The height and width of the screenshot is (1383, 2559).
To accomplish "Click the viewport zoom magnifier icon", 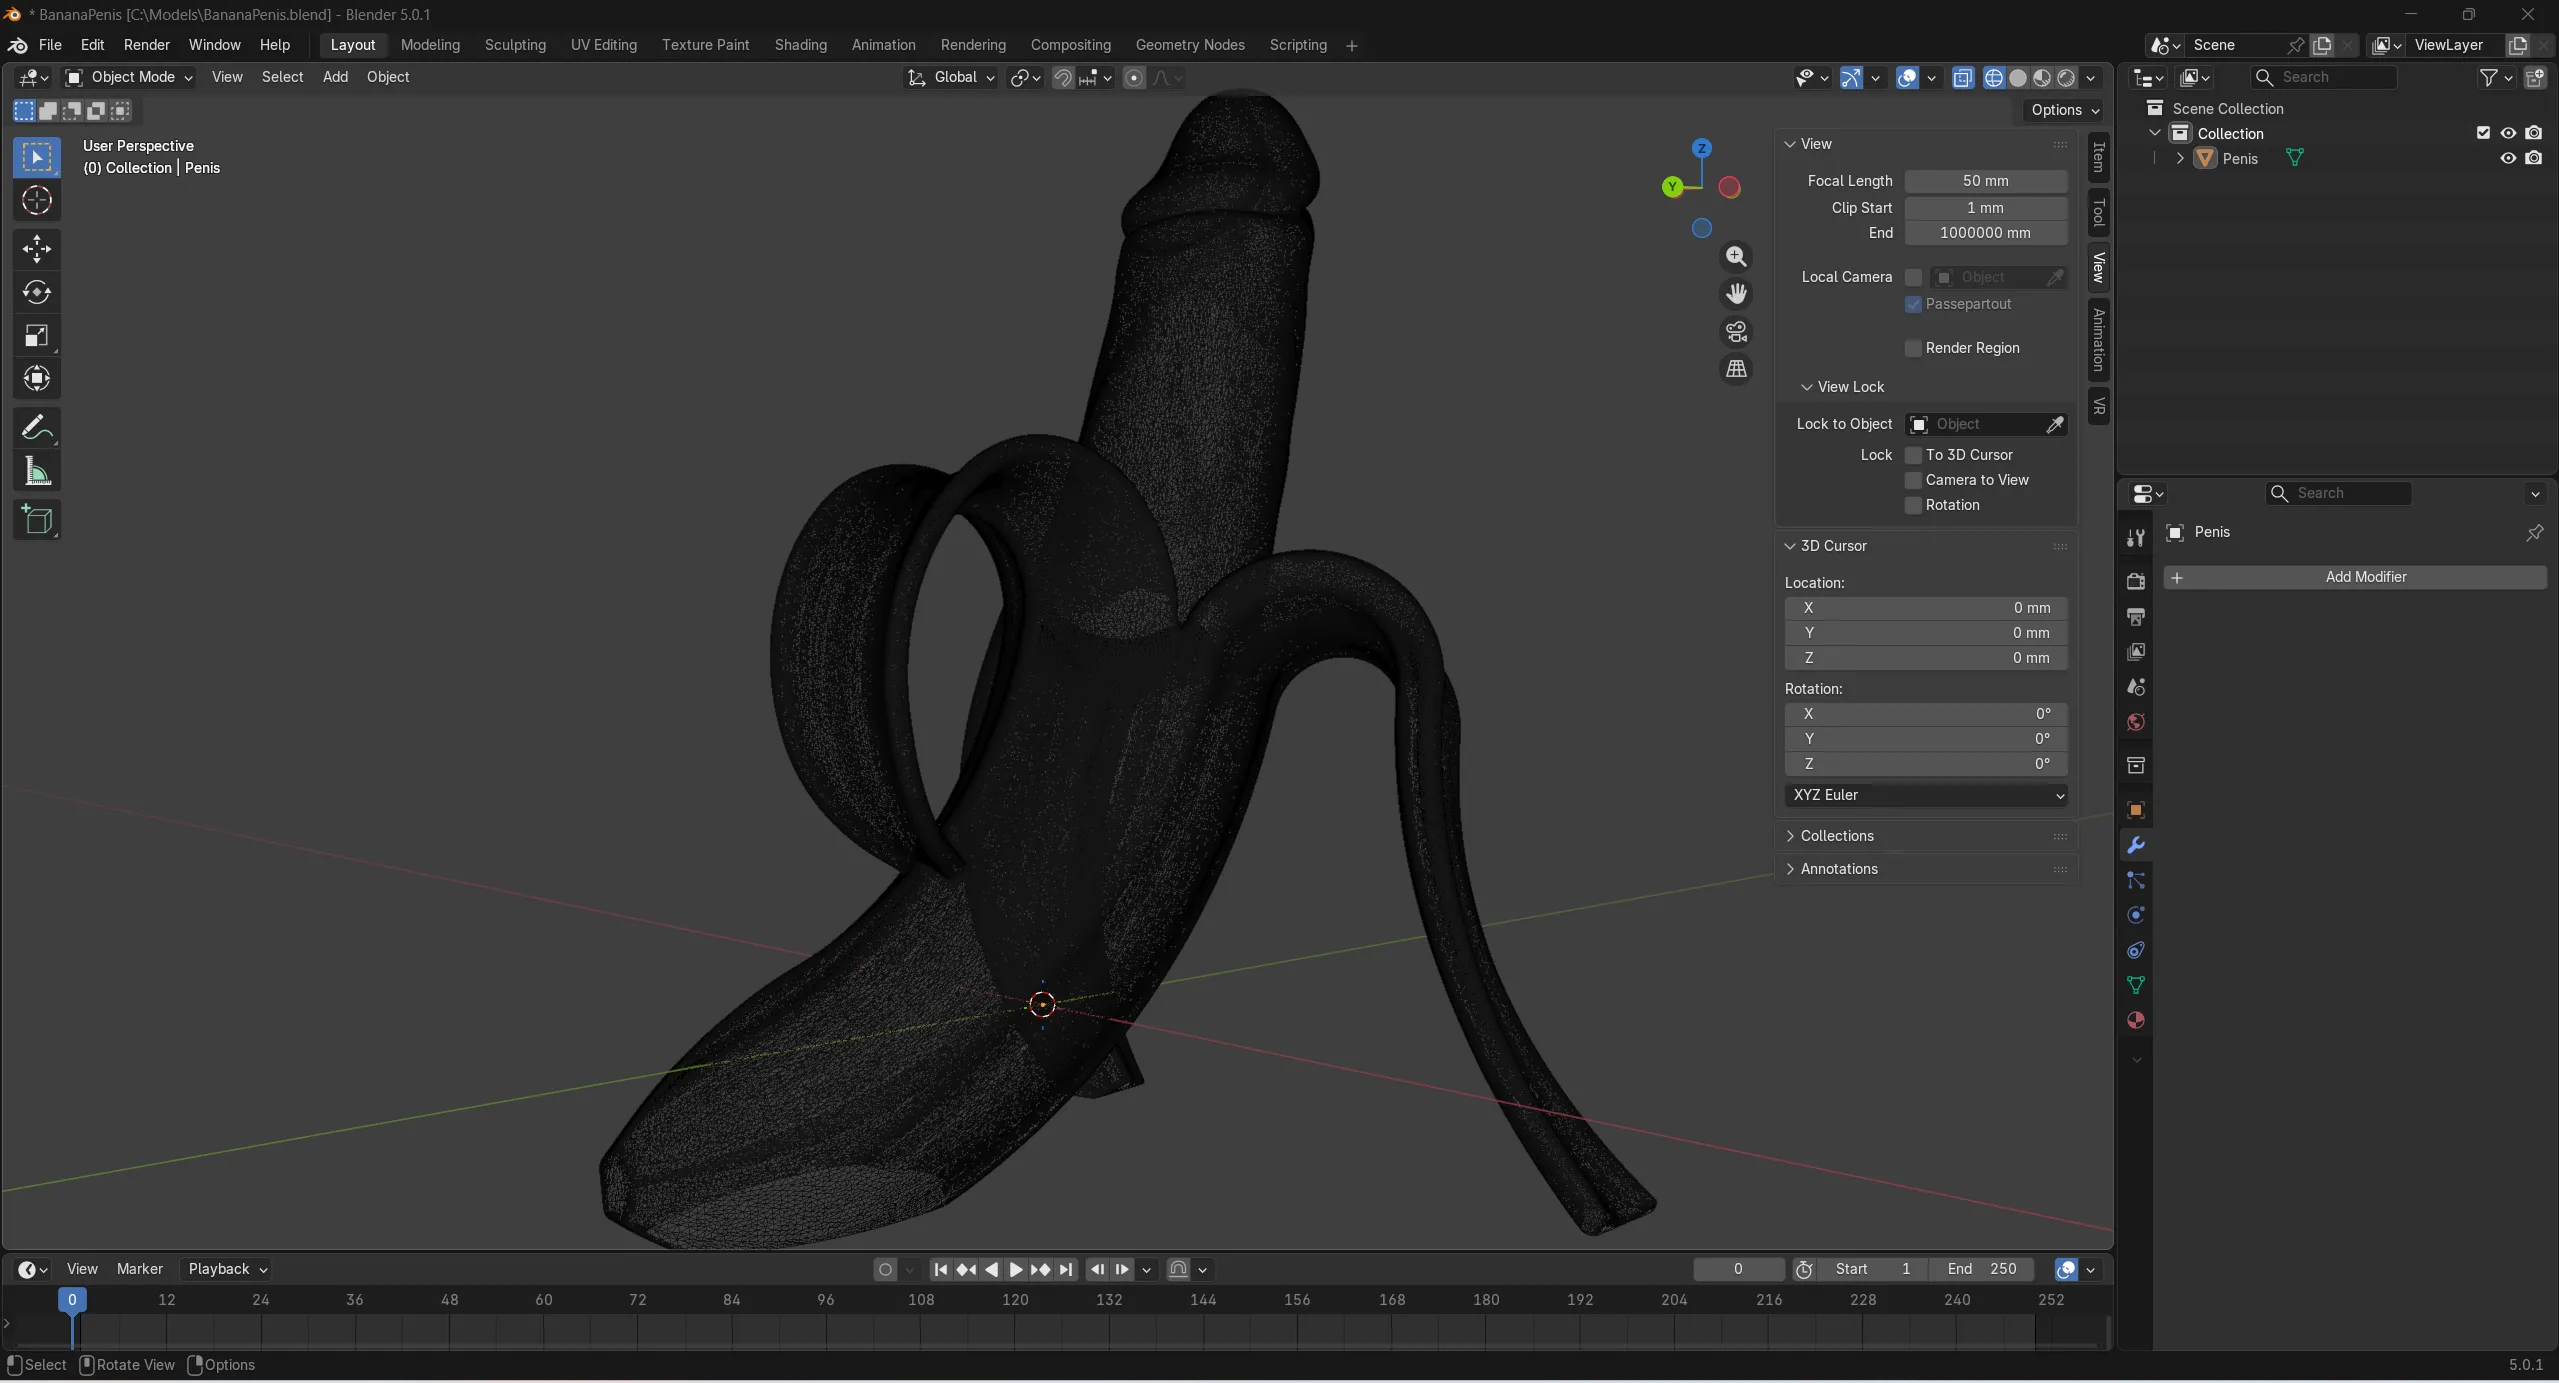I will (1736, 257).
